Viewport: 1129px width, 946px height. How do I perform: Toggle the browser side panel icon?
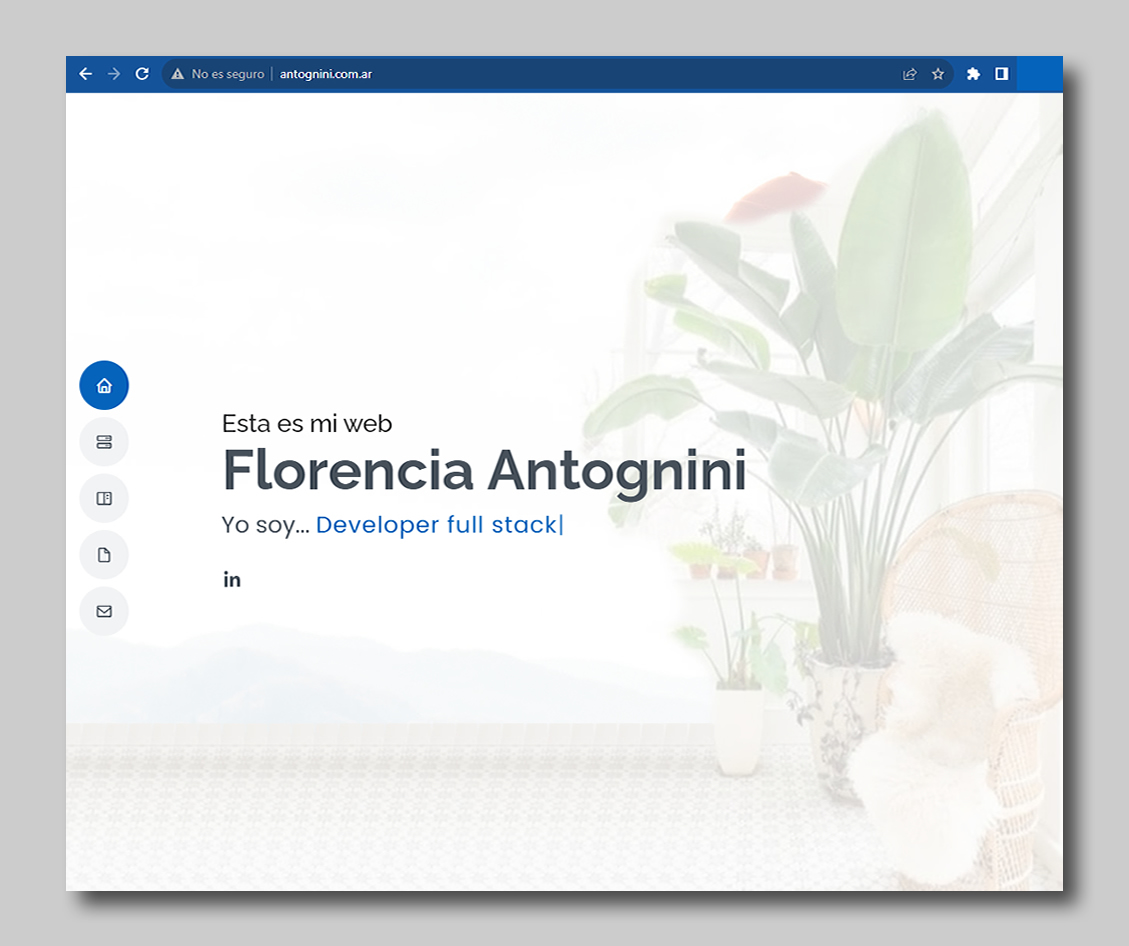point(1002,74)
